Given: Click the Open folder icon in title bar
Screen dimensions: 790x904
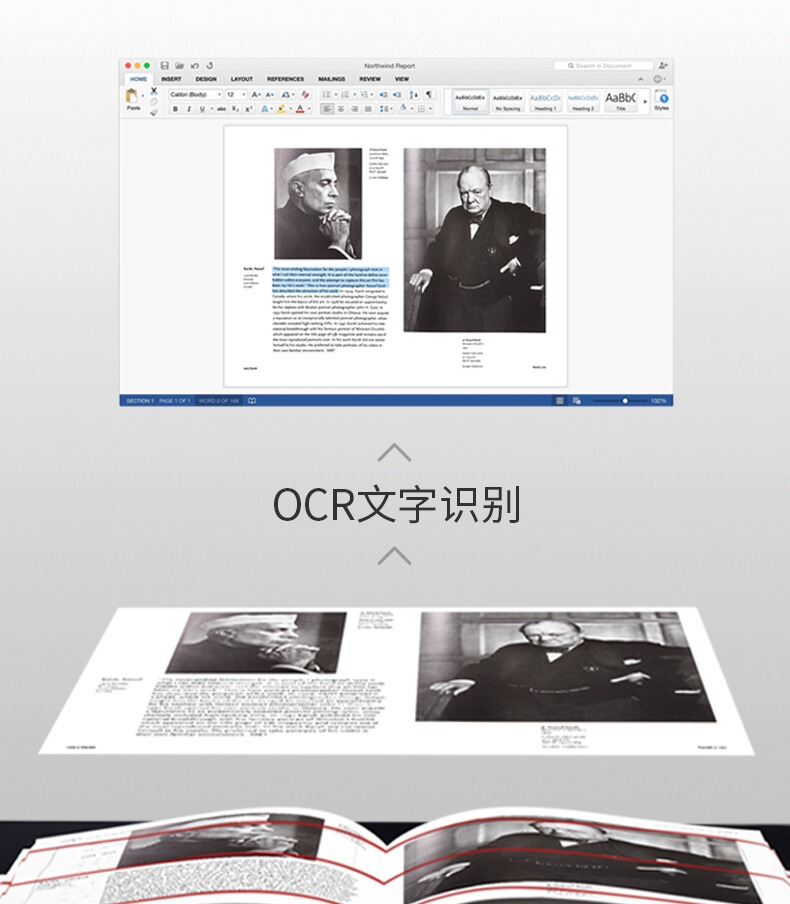Looking at the screenshot, I should click(179, 66).
